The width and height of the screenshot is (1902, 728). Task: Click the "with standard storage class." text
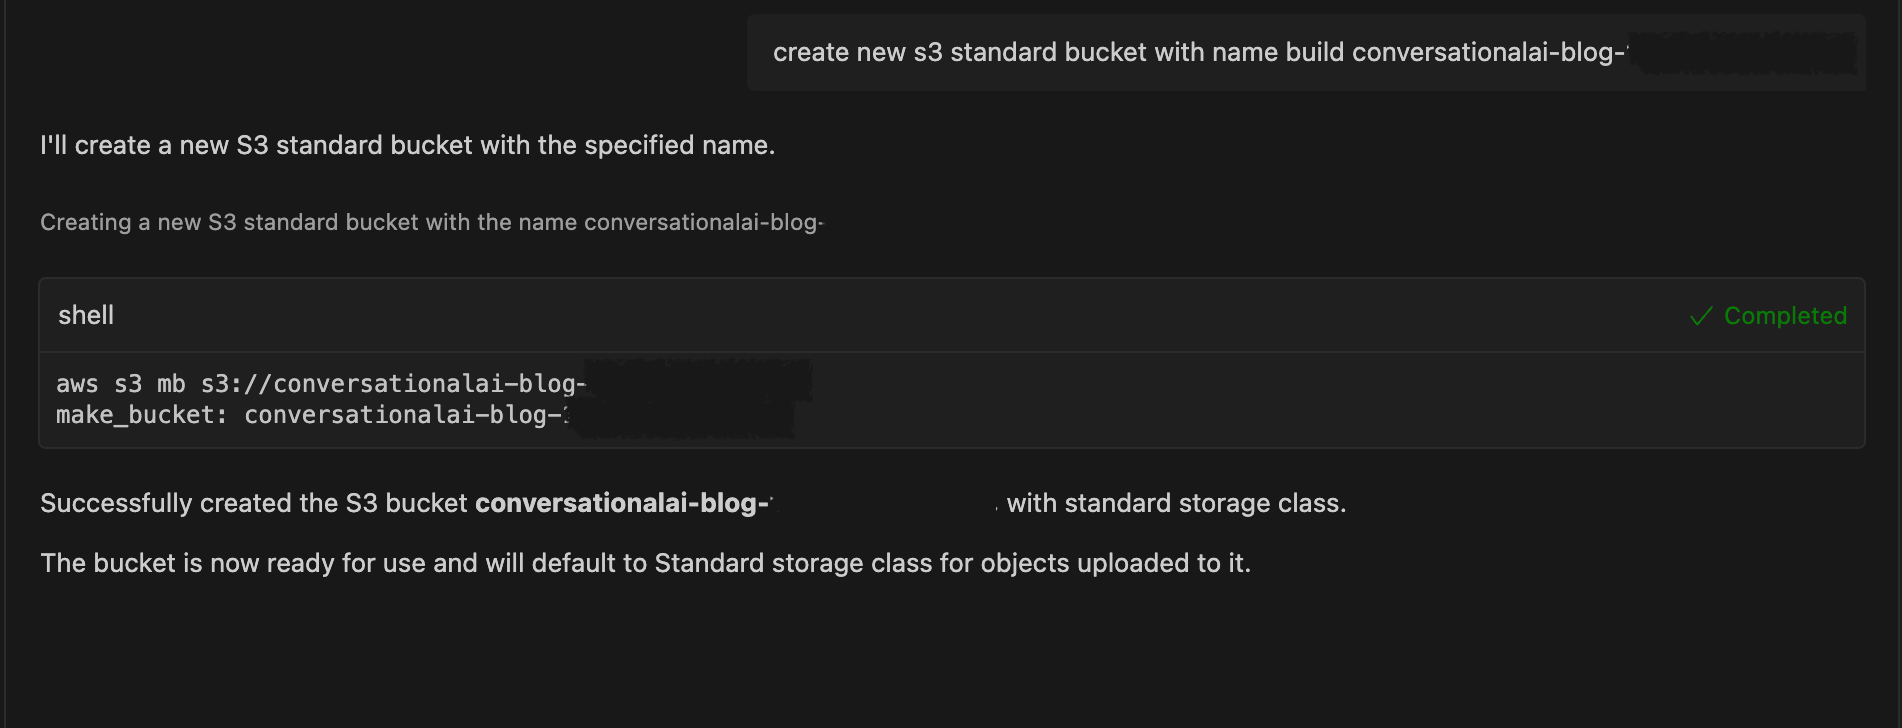coord(1176,503)
